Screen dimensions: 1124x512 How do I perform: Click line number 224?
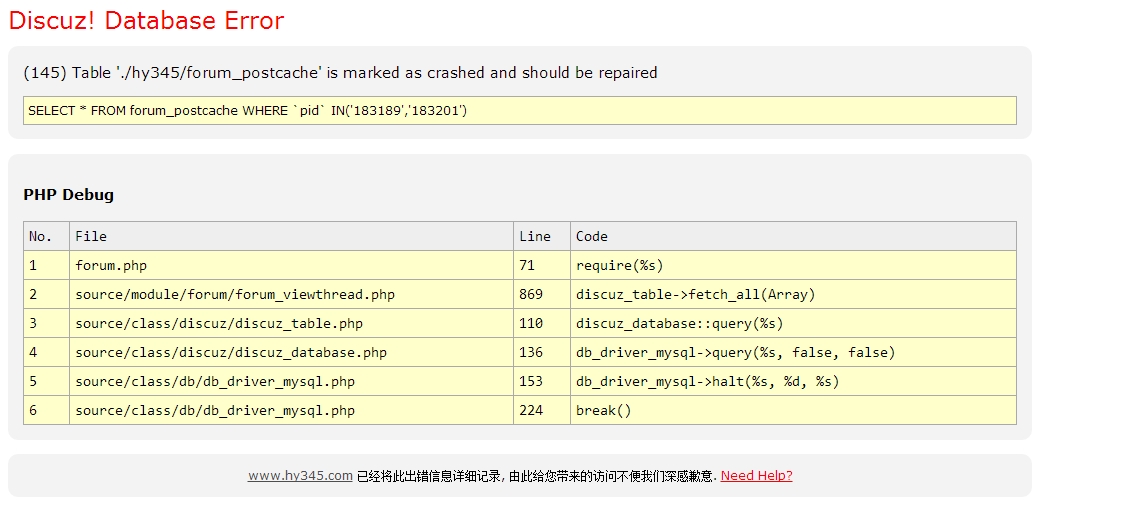pos(542,410)
